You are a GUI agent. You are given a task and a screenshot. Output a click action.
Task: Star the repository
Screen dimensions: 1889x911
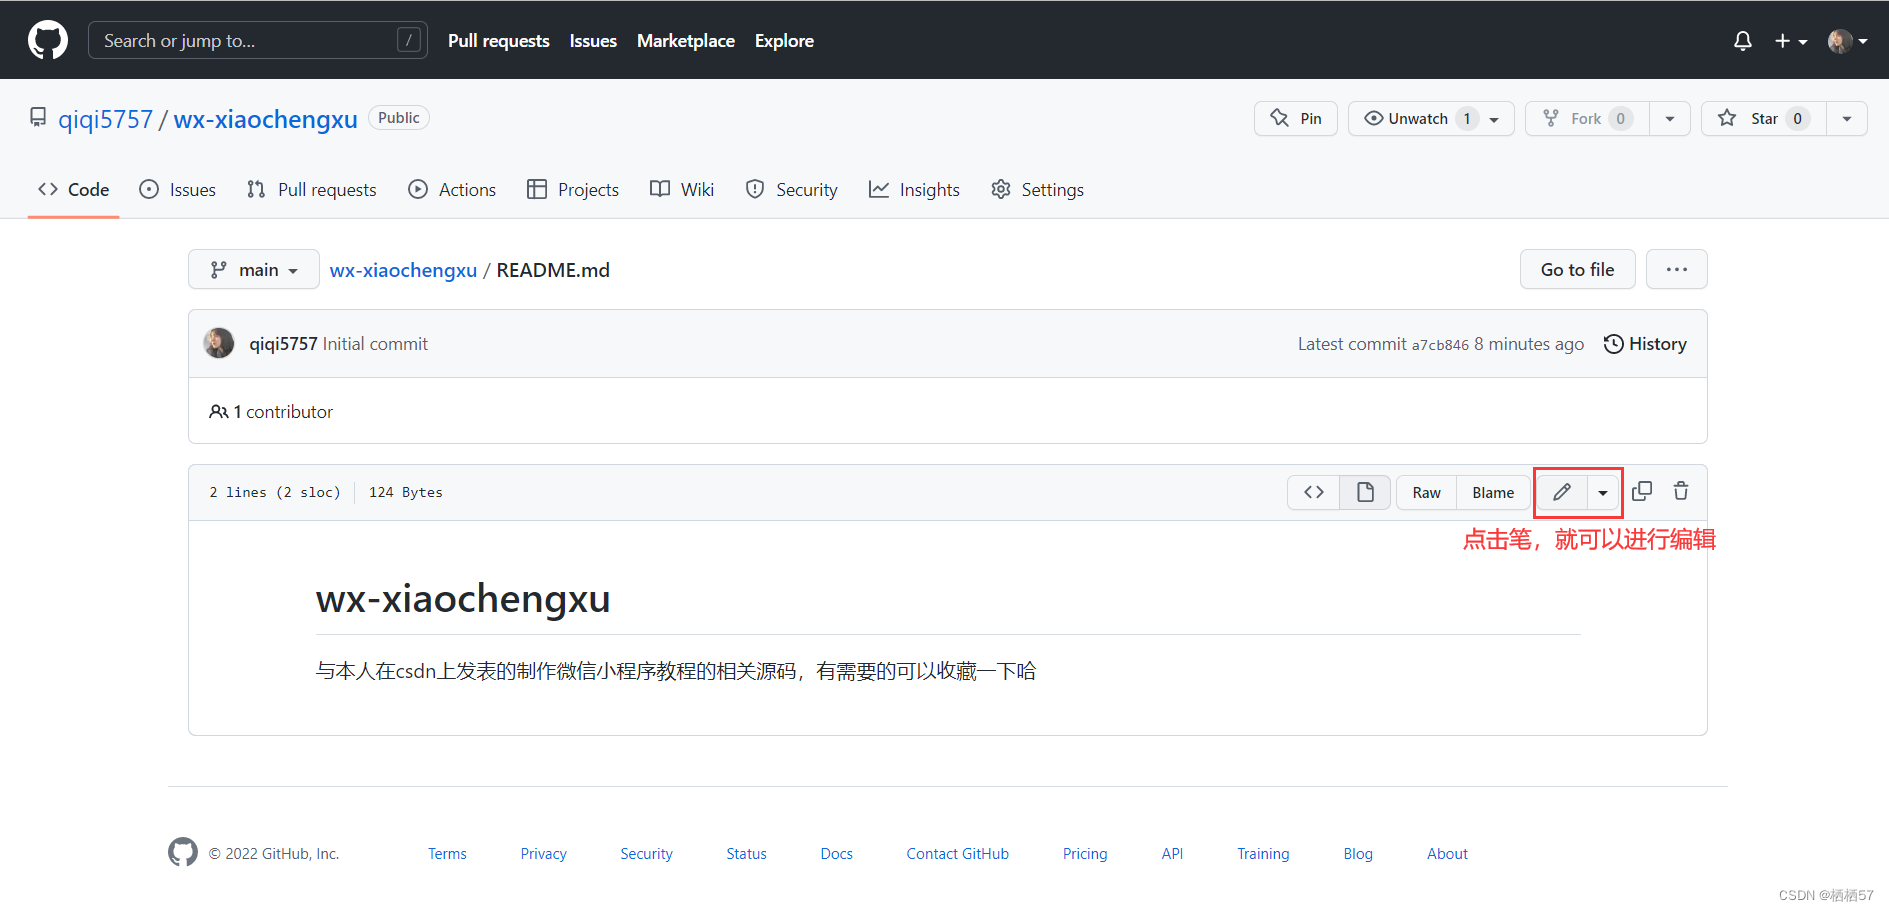pos(1764,118)
